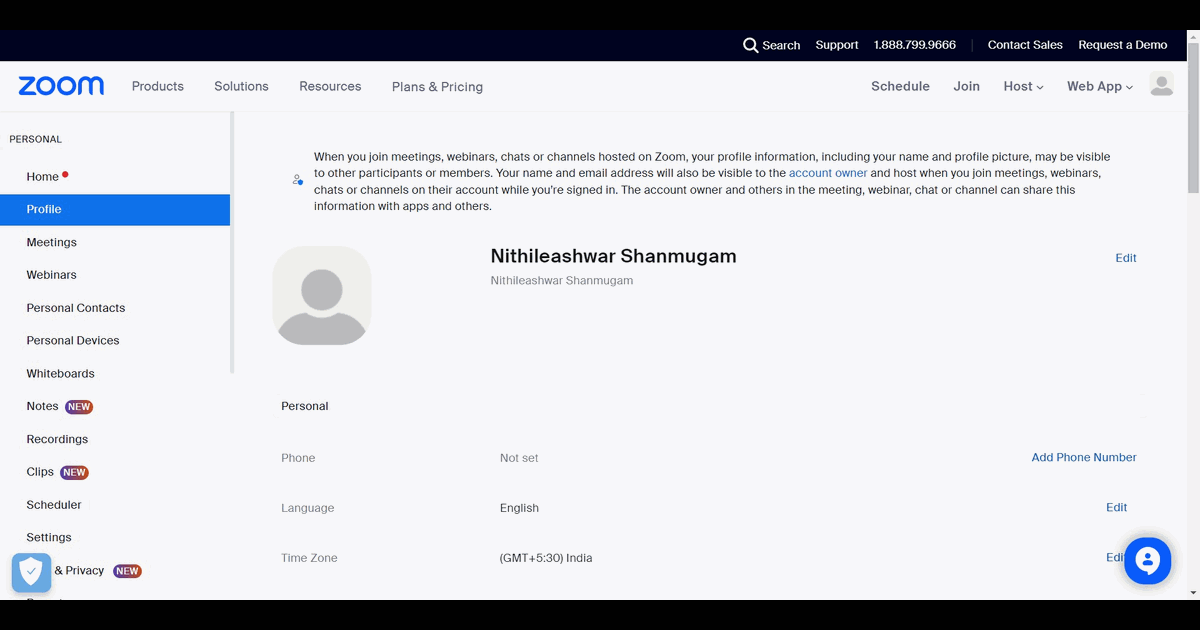This screenshot has height=630, width=1200.
Task: Click the shield privacy badge icon
Action: 31,572
